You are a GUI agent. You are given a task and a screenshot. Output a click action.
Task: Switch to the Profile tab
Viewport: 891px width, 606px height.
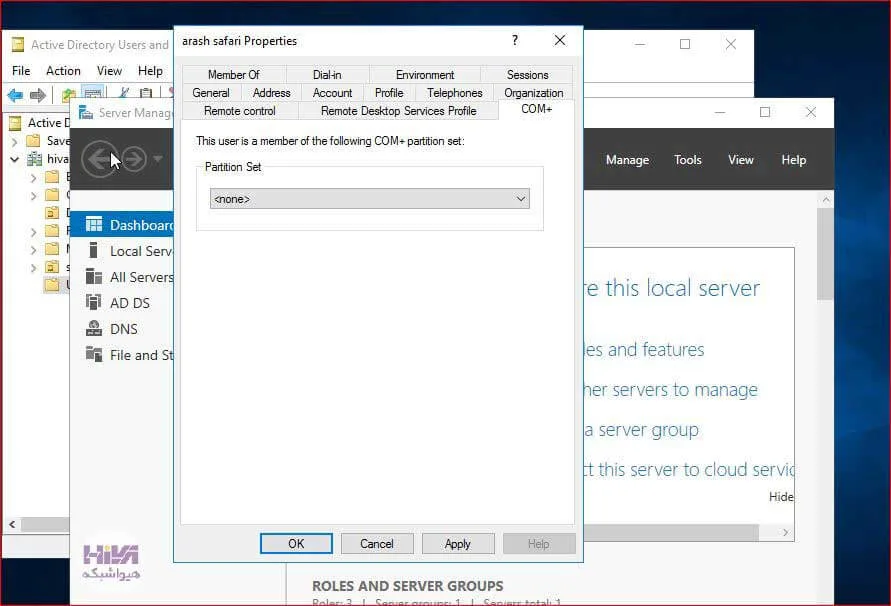point(389,93)
